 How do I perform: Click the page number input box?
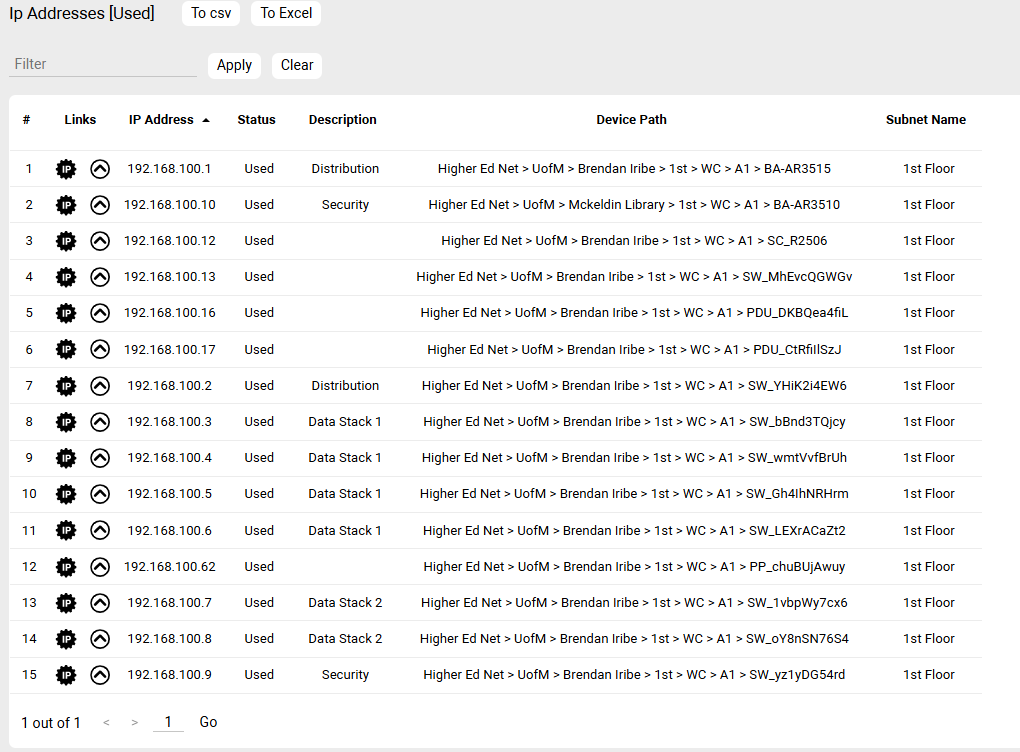168,722
